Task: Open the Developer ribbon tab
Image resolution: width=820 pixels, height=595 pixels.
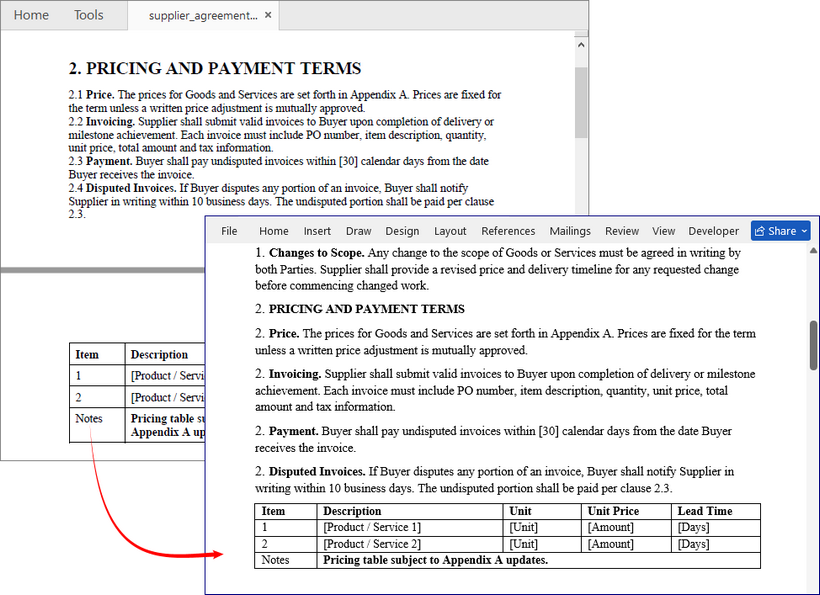Action: coord(713,231)
